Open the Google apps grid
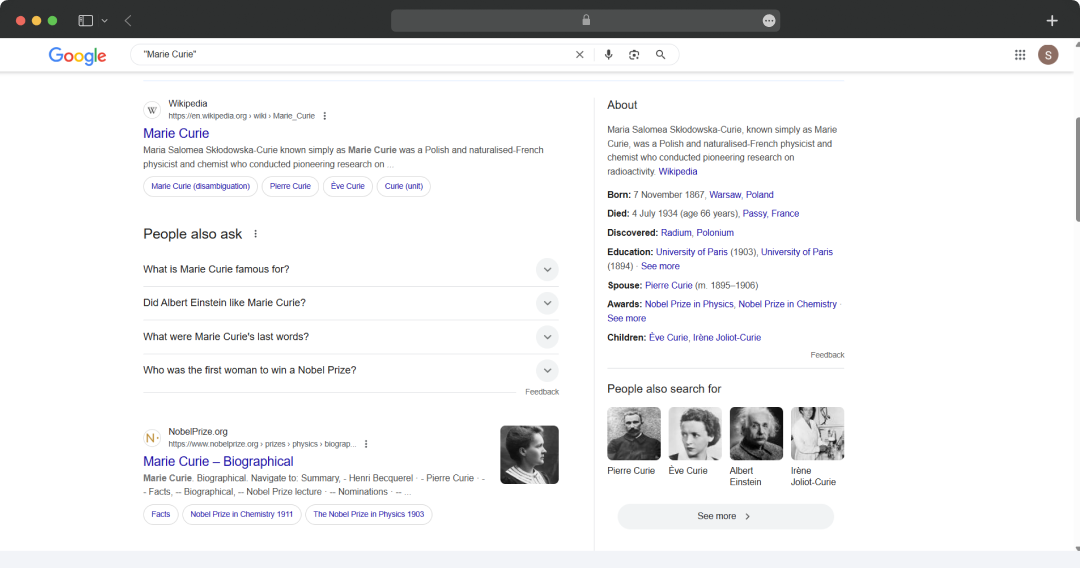This screenshot has height=568, width=1080. [1020, 54]
